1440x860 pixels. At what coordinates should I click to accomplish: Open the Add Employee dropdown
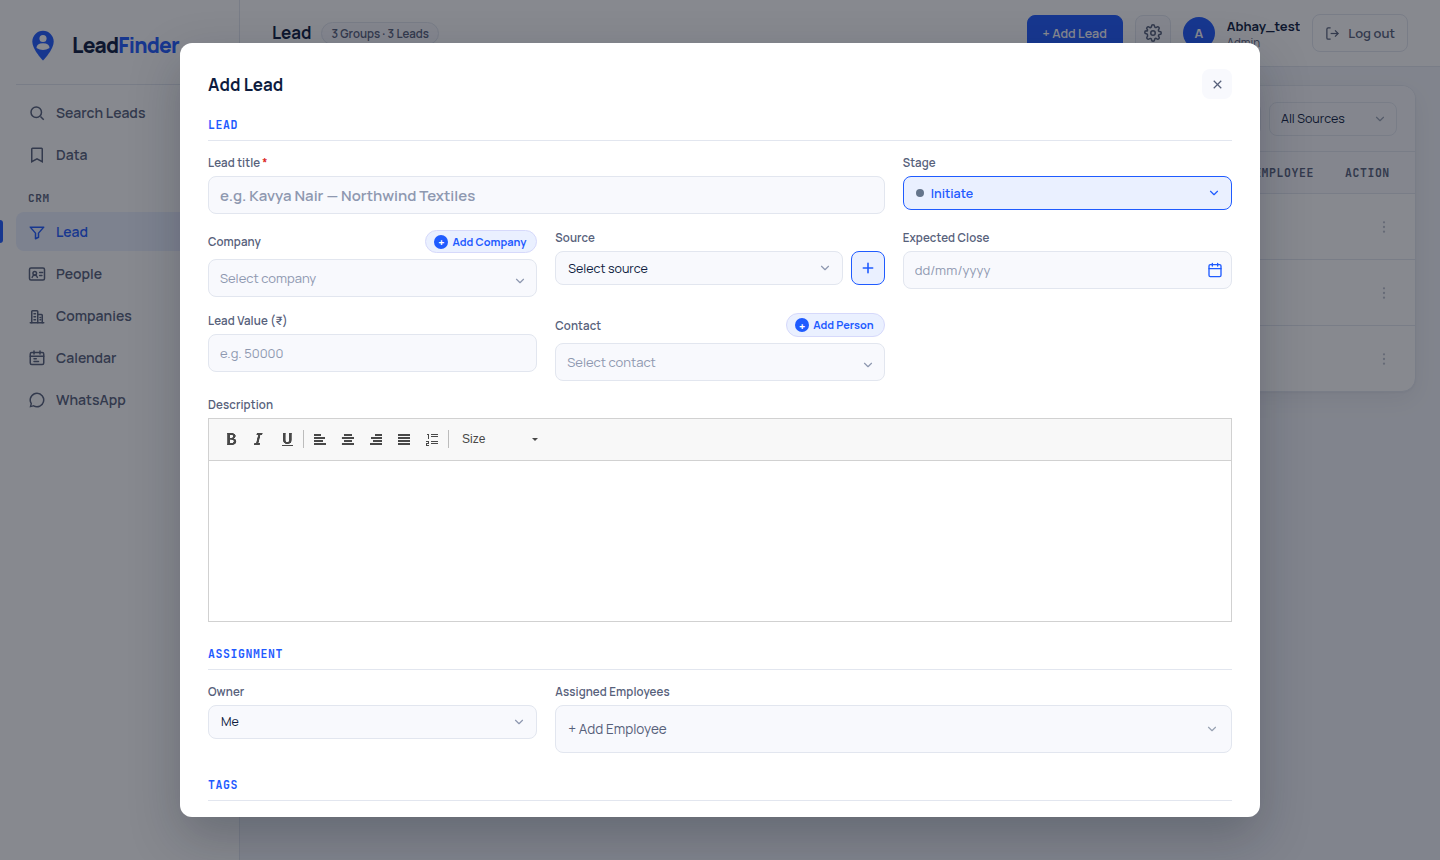[x=893, y=729]
